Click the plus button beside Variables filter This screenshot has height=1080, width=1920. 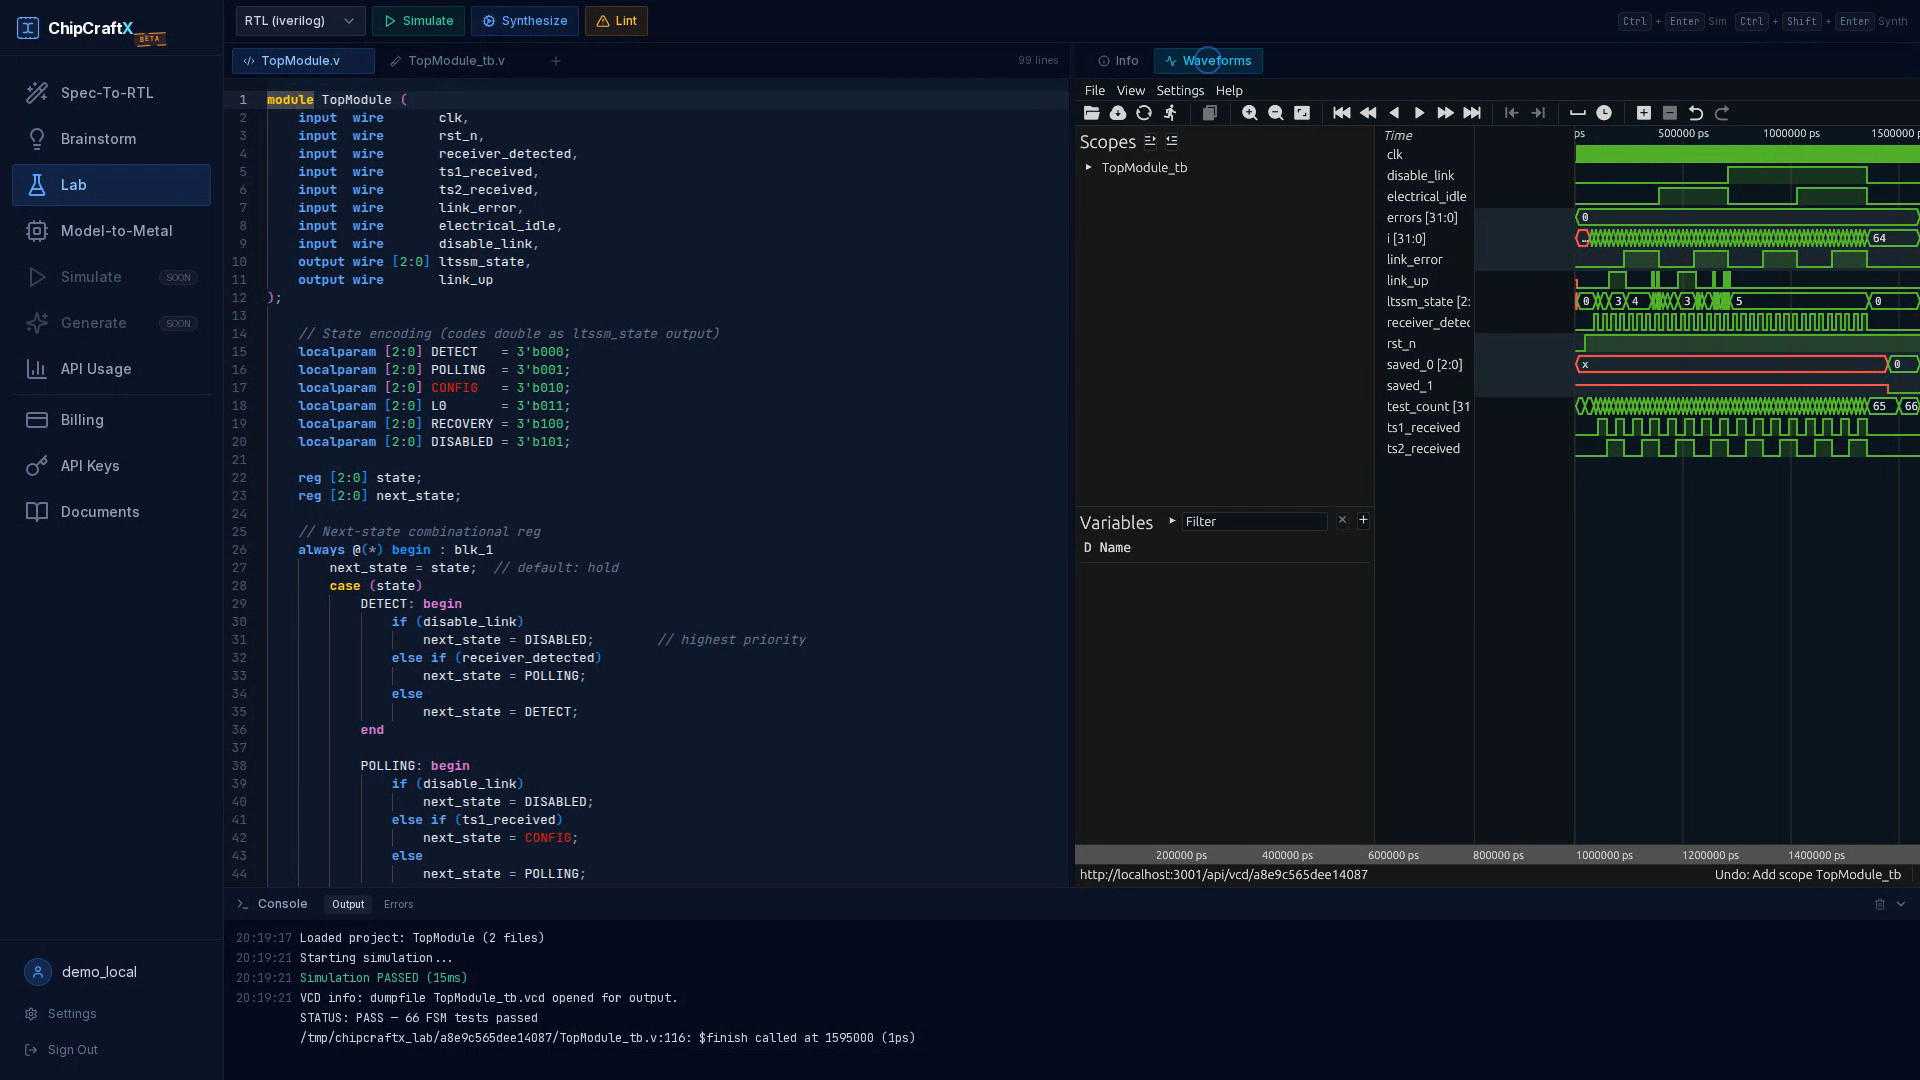pyautogui.click(x=1363, y=520)
